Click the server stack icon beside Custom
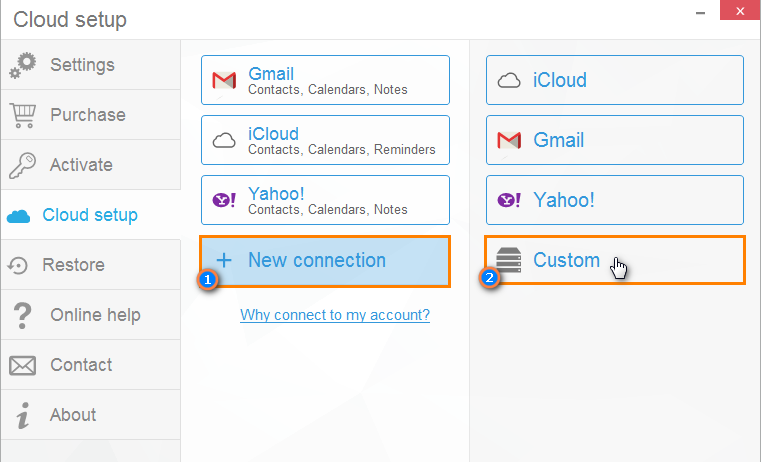 (509, 260)
